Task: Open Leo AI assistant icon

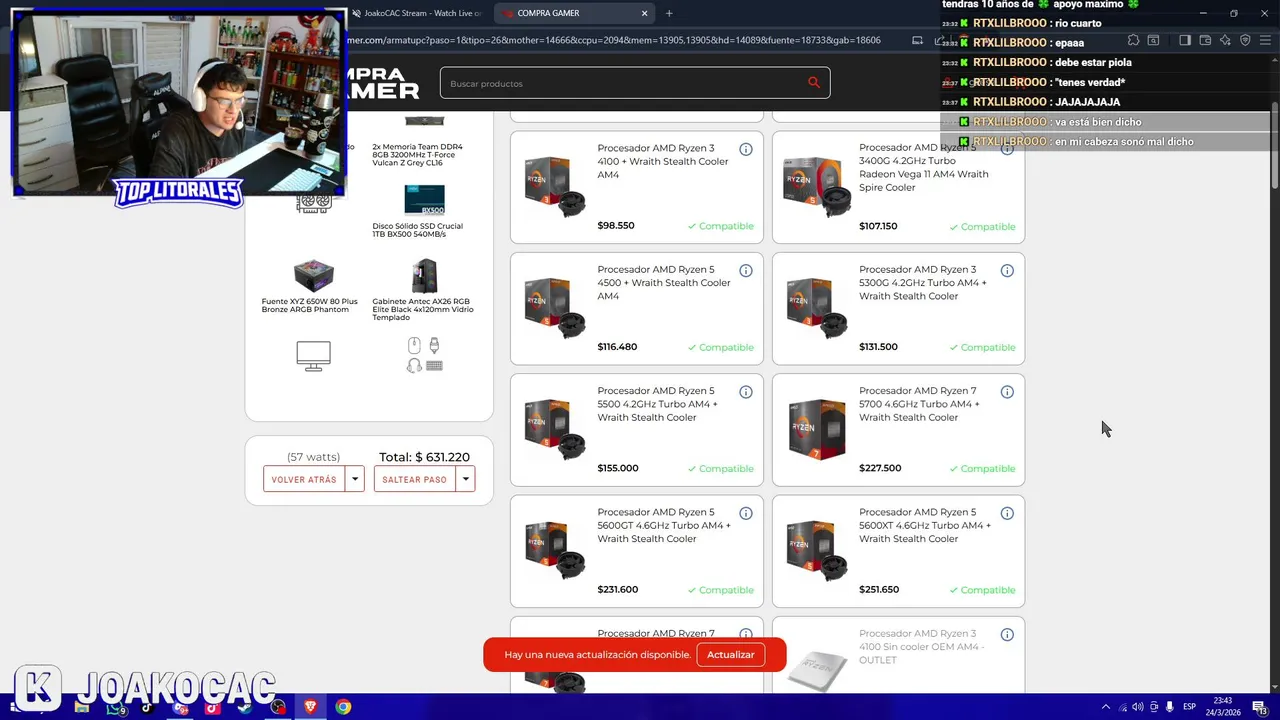Action: point(1225,40)
